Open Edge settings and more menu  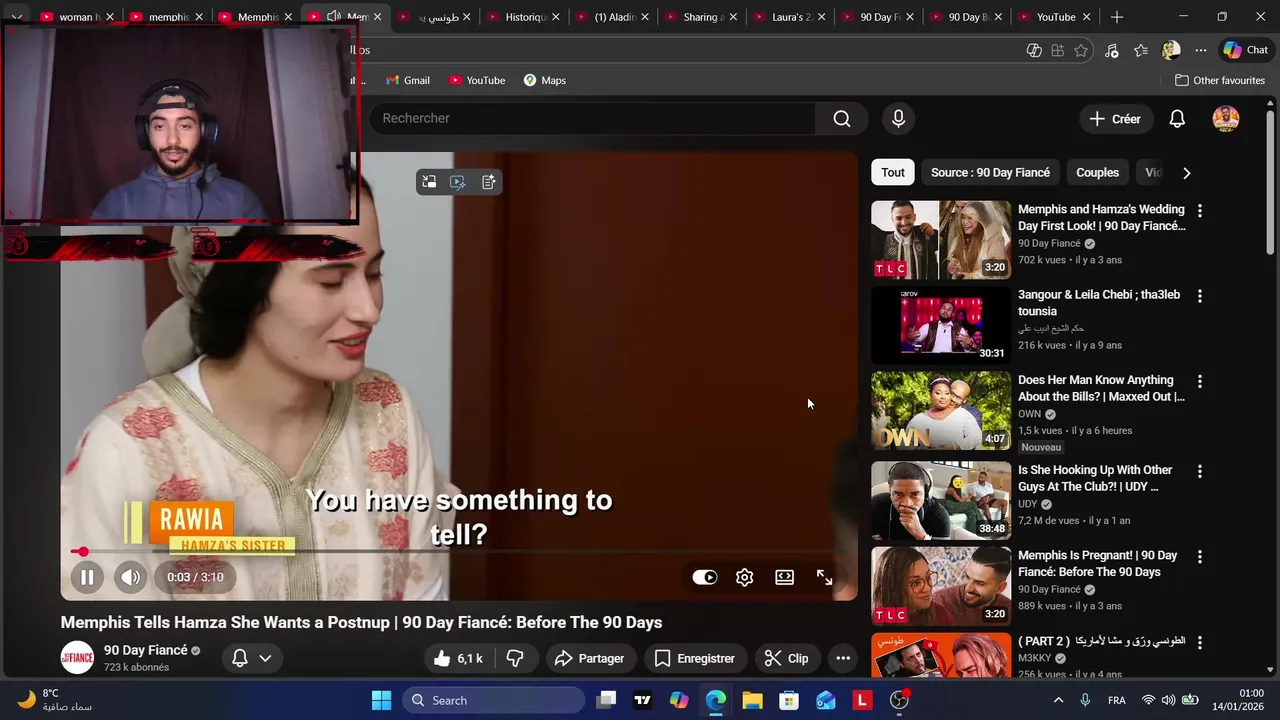tap(1201, 50)
